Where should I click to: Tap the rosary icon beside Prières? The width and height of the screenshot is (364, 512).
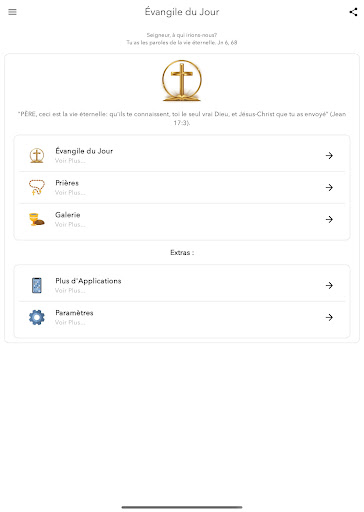pos(37,187)
